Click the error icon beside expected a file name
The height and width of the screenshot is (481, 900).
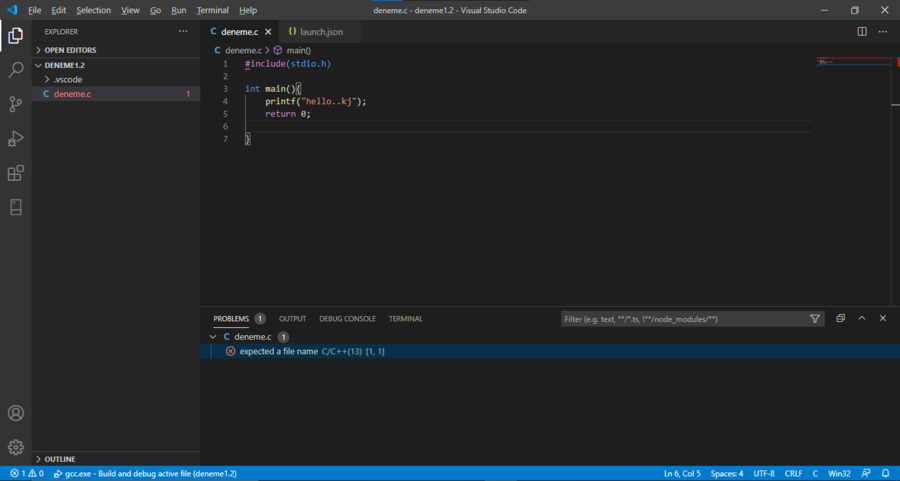coord(230,351)
